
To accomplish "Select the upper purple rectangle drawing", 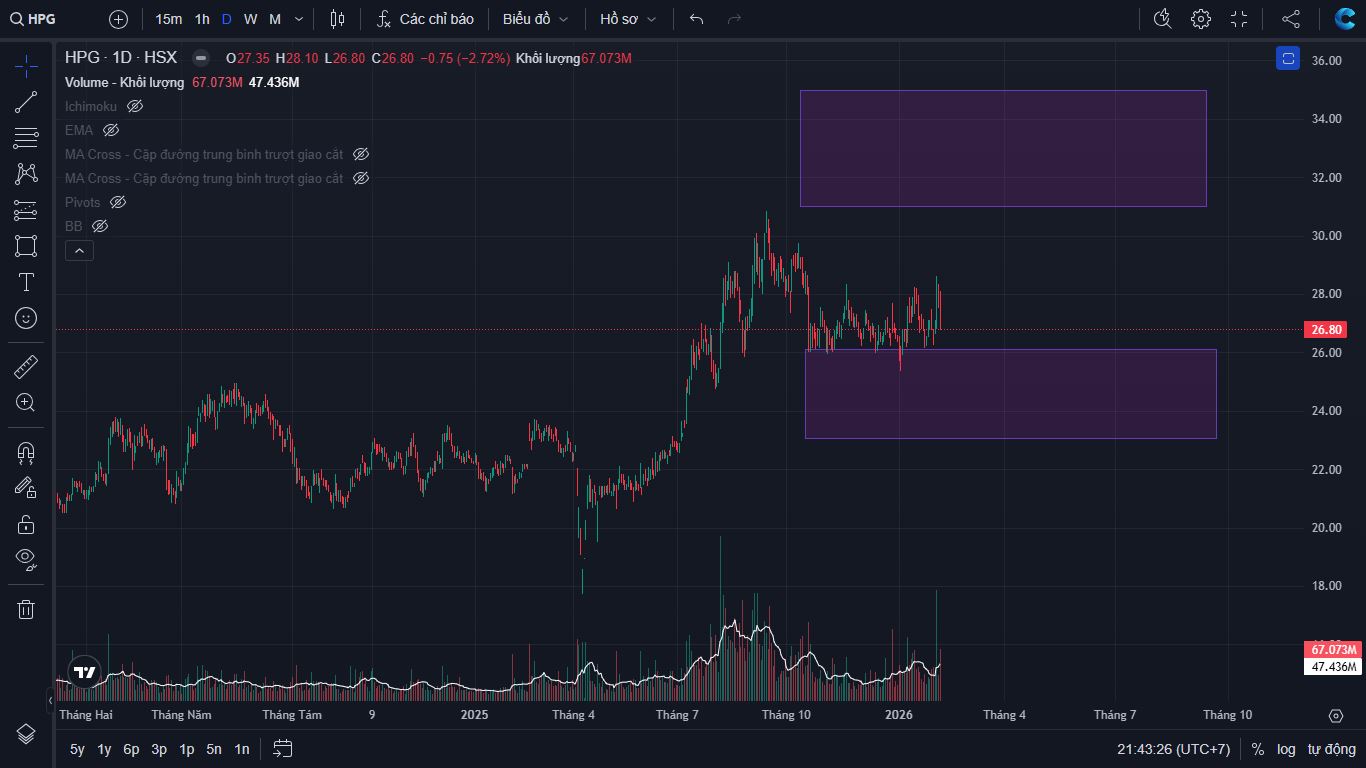I will tap(1003, 148).
